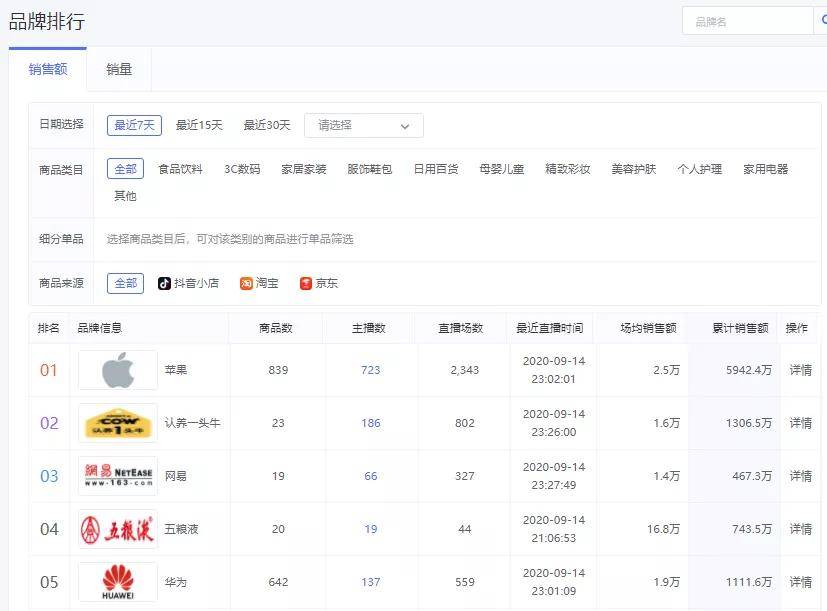827x611 pixels.
Task: Select 全部 under 商品来源
Action: [126, 283]
